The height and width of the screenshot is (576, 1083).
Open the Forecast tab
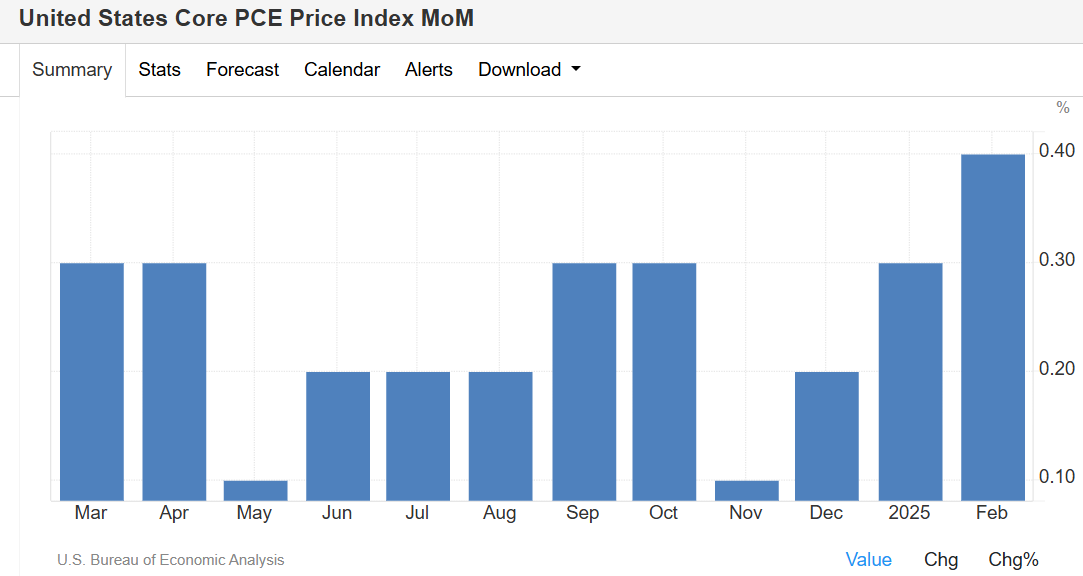243,70
